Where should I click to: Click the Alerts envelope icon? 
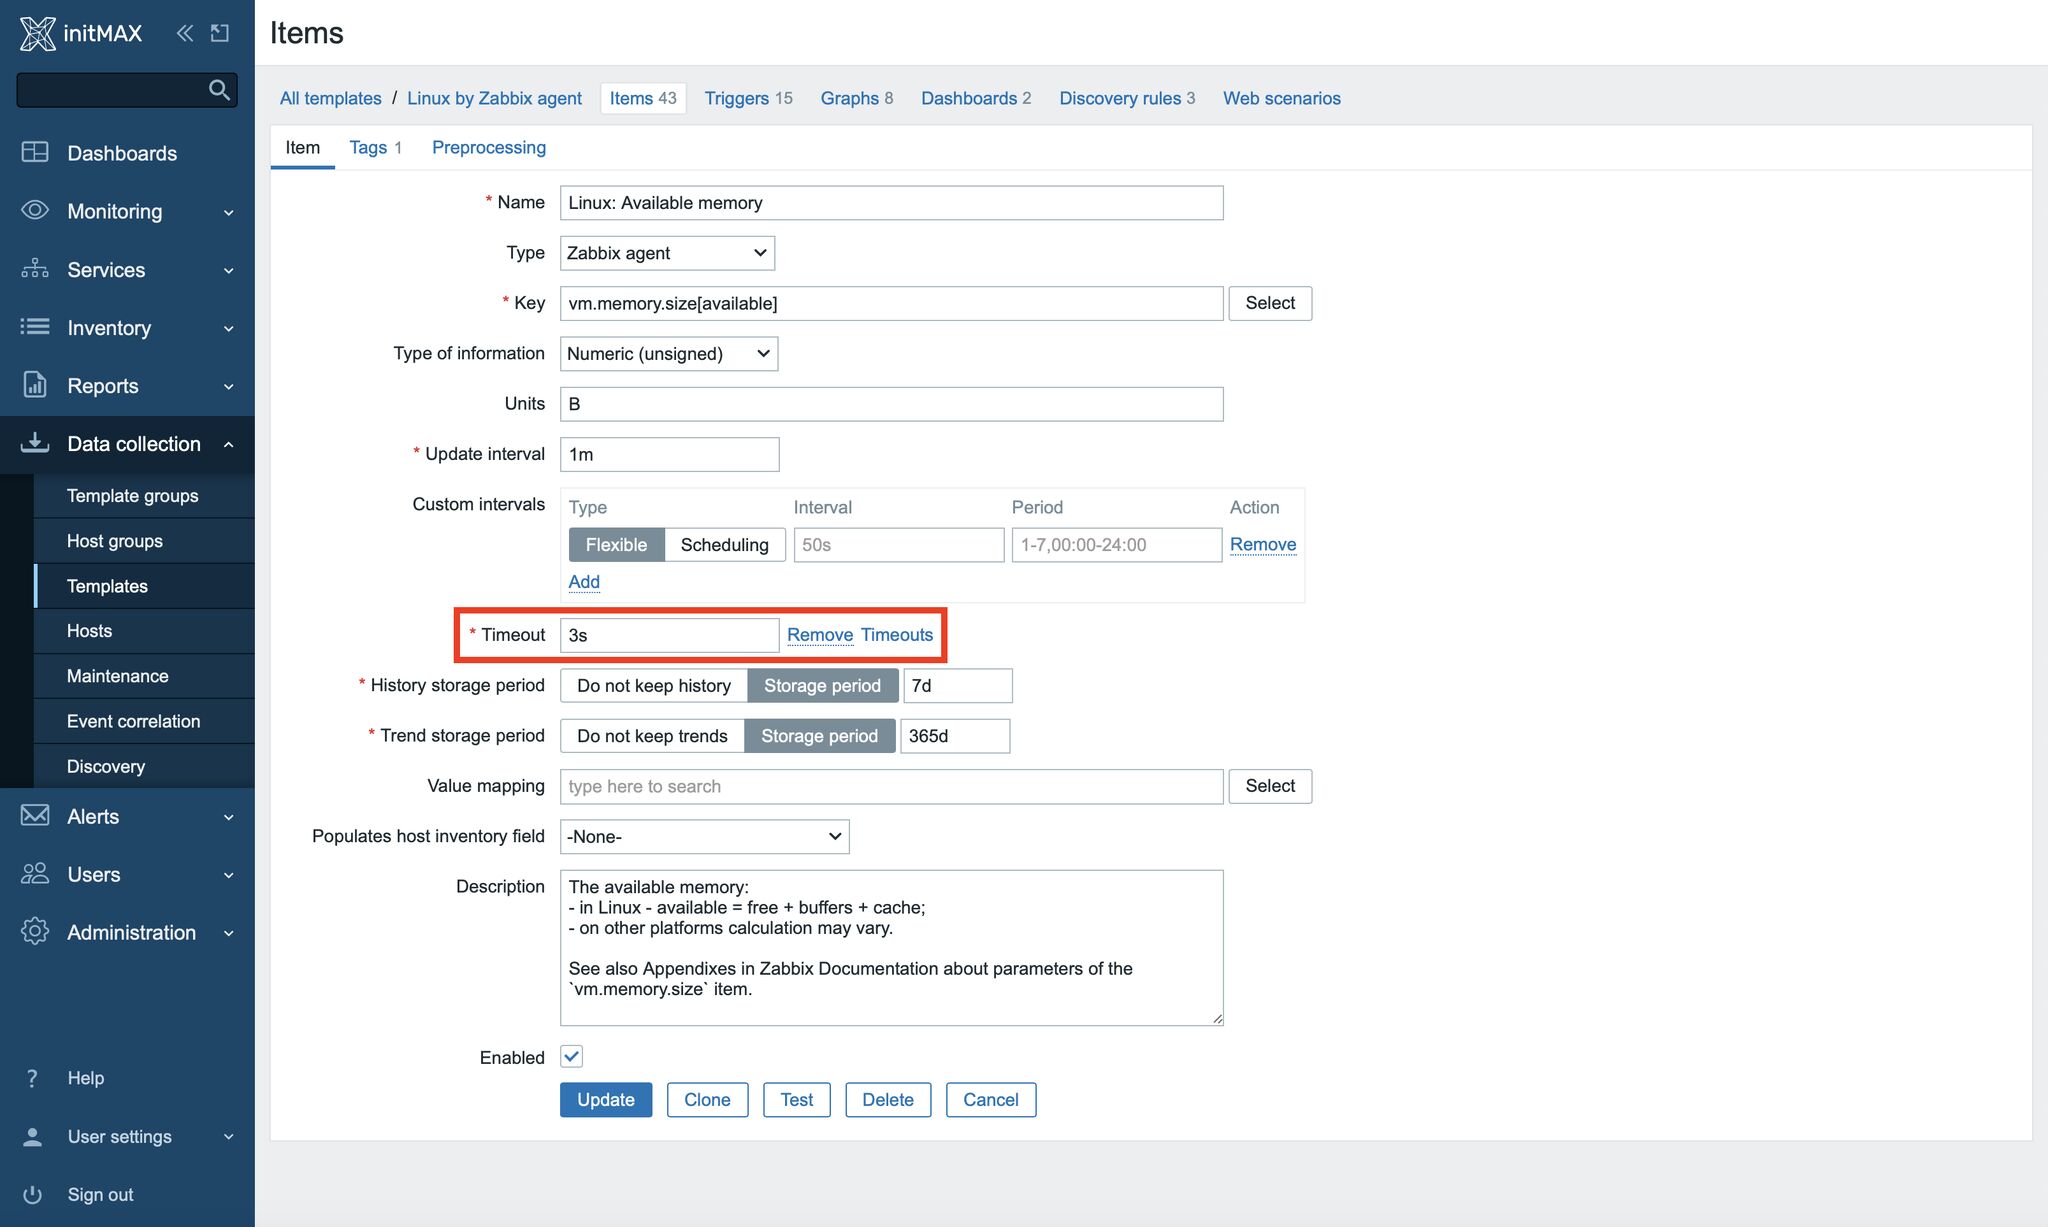pyautogui.click(x=35, y=815)
